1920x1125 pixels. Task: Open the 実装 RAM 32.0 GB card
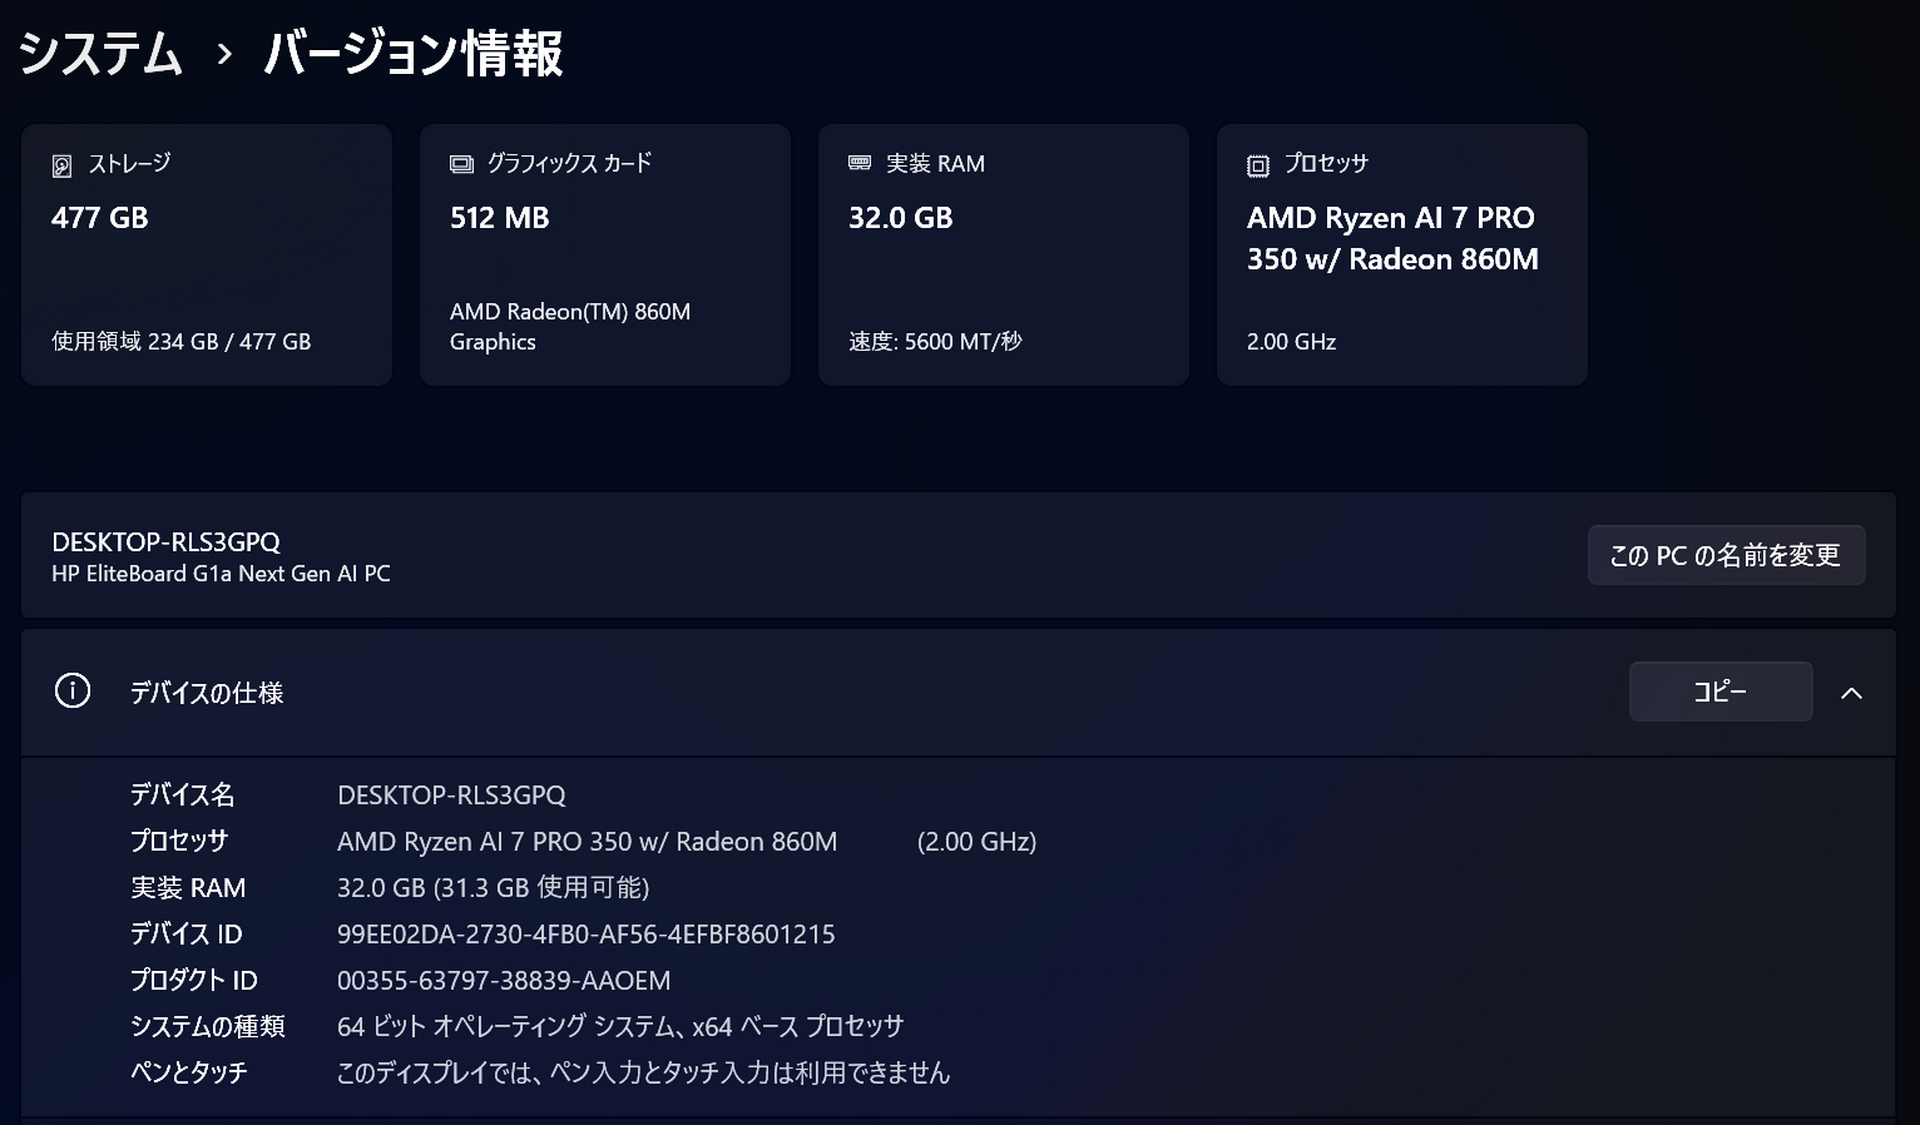coord(1003,255)
